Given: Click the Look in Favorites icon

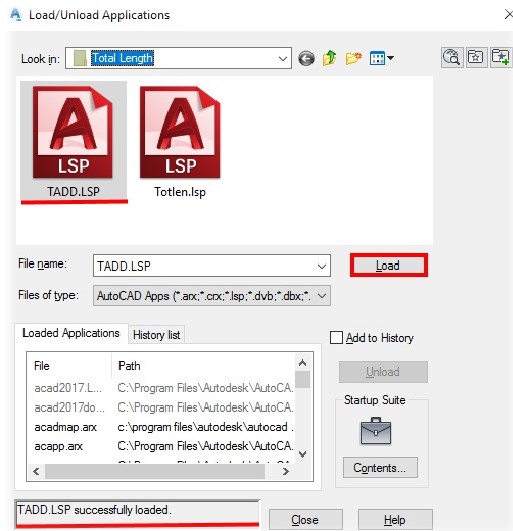Looking at the screenshot, I should coord(476,57).
